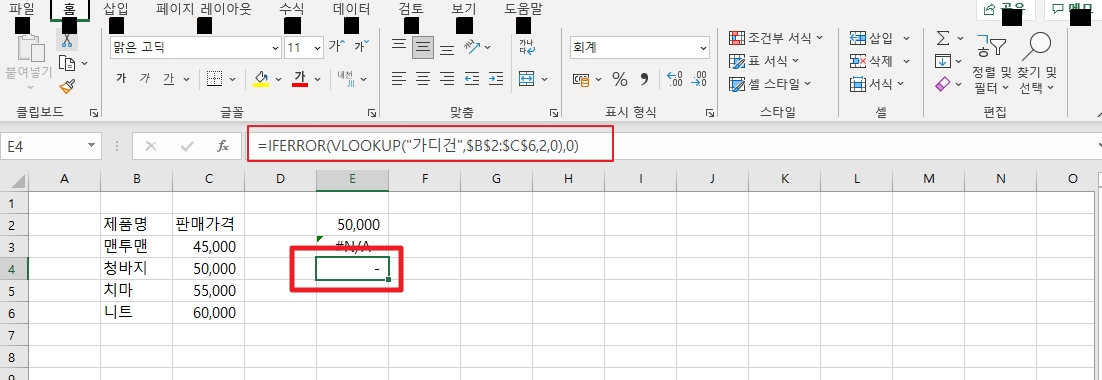The image size is (1102, 380).
Task: Switch to the 삽입 ribbon tab
Action: coord(116,9)
